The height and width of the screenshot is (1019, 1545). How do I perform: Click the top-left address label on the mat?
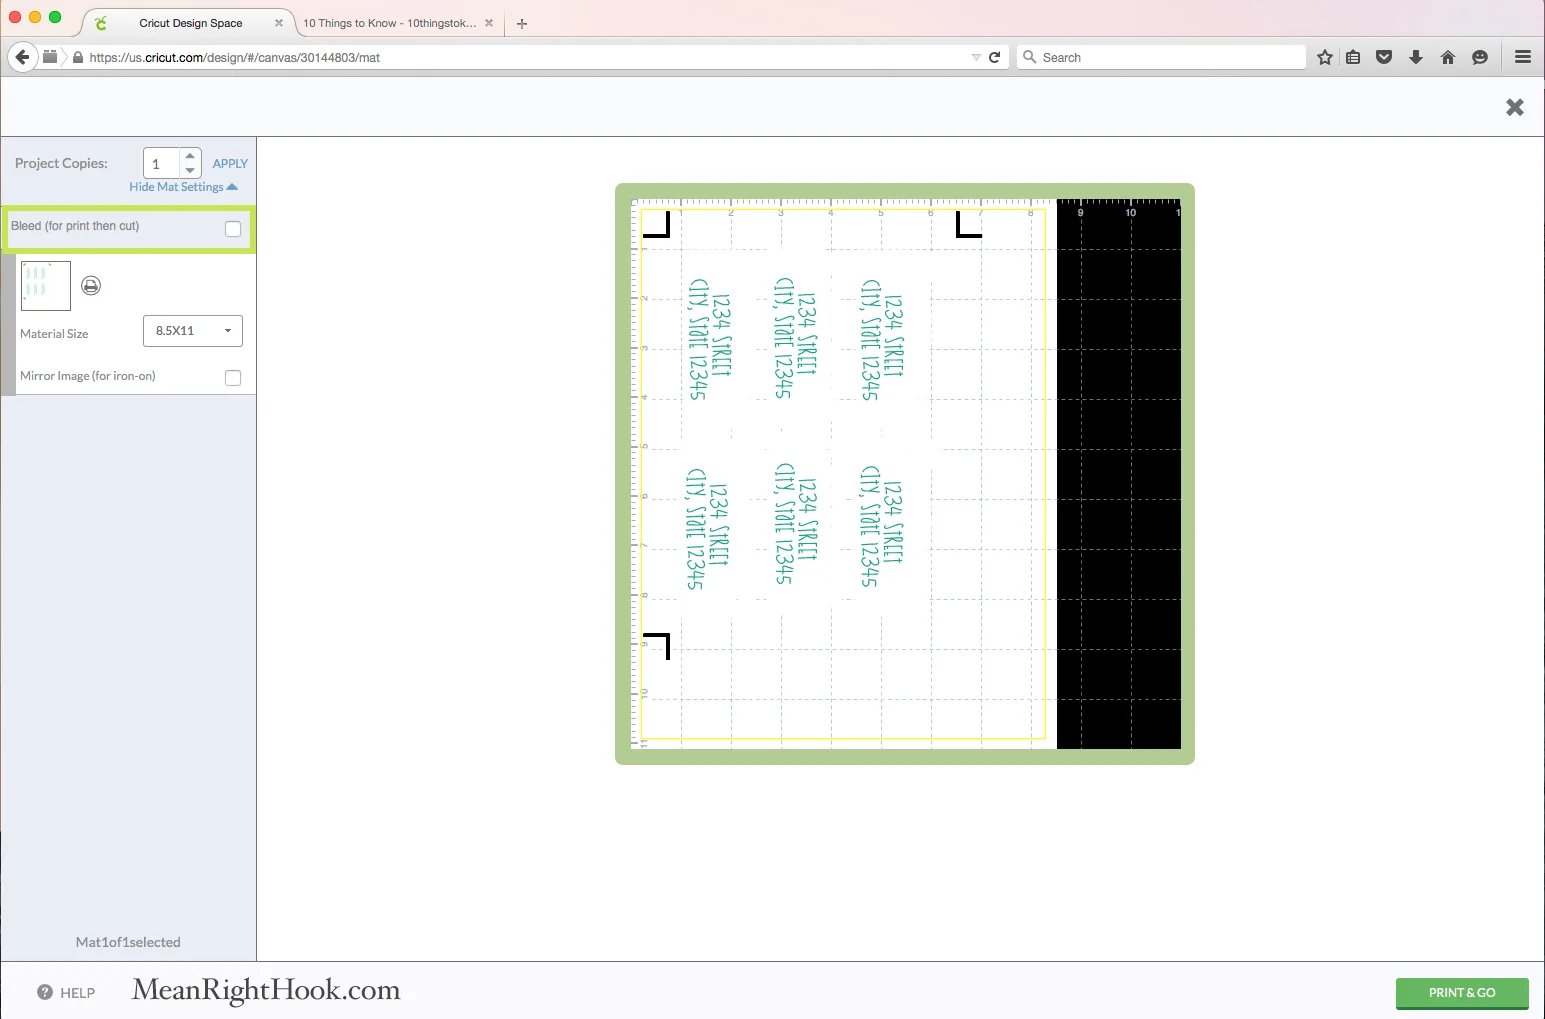click(x=711, y=338)
